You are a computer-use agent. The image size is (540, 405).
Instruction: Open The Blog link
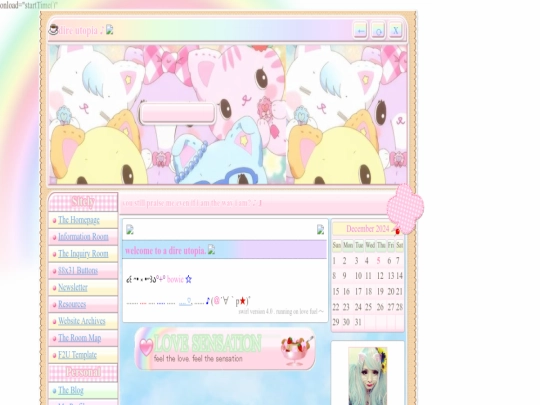tap(71, 390)
